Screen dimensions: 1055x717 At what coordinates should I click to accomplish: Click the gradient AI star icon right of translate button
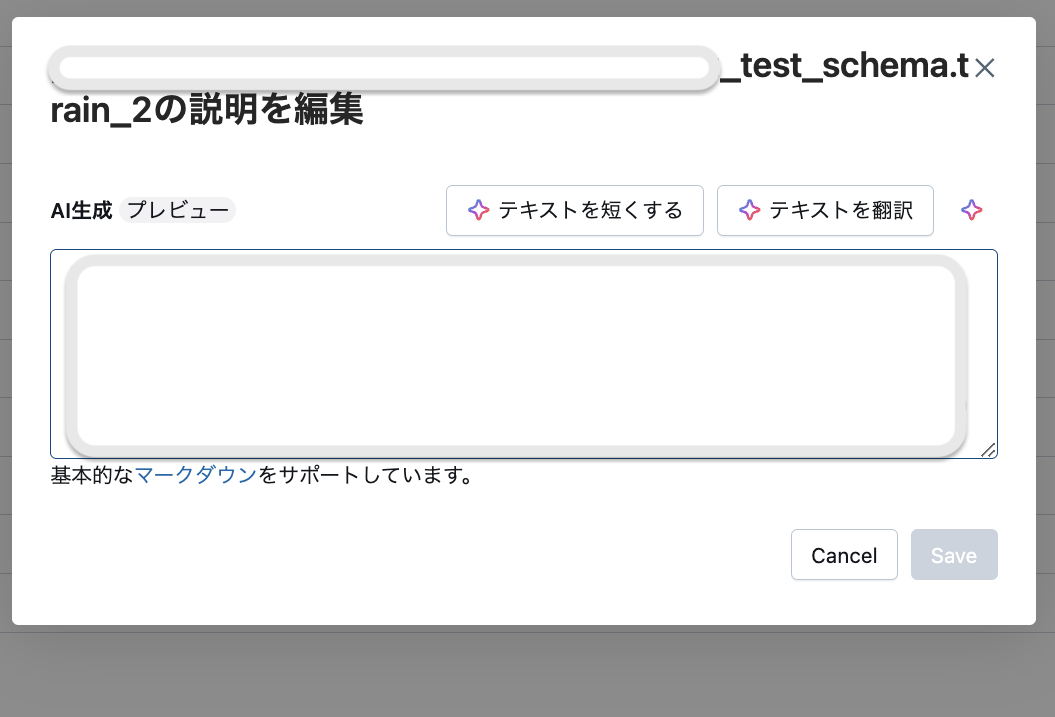(971, 210)
